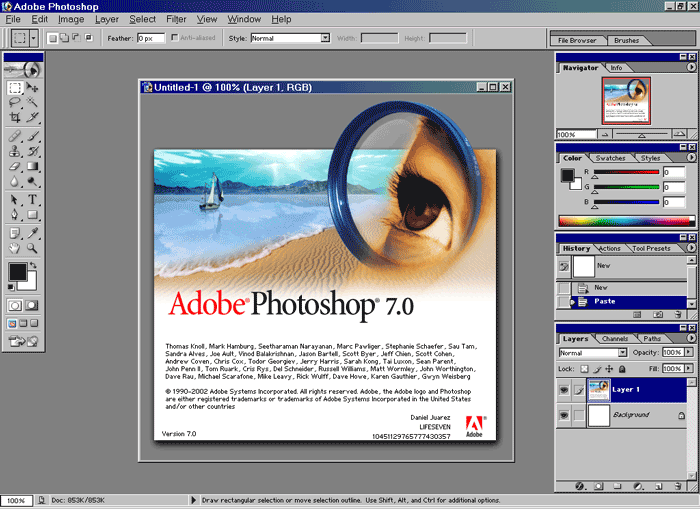Create new layer using Layers panel icon

(658, 486)
